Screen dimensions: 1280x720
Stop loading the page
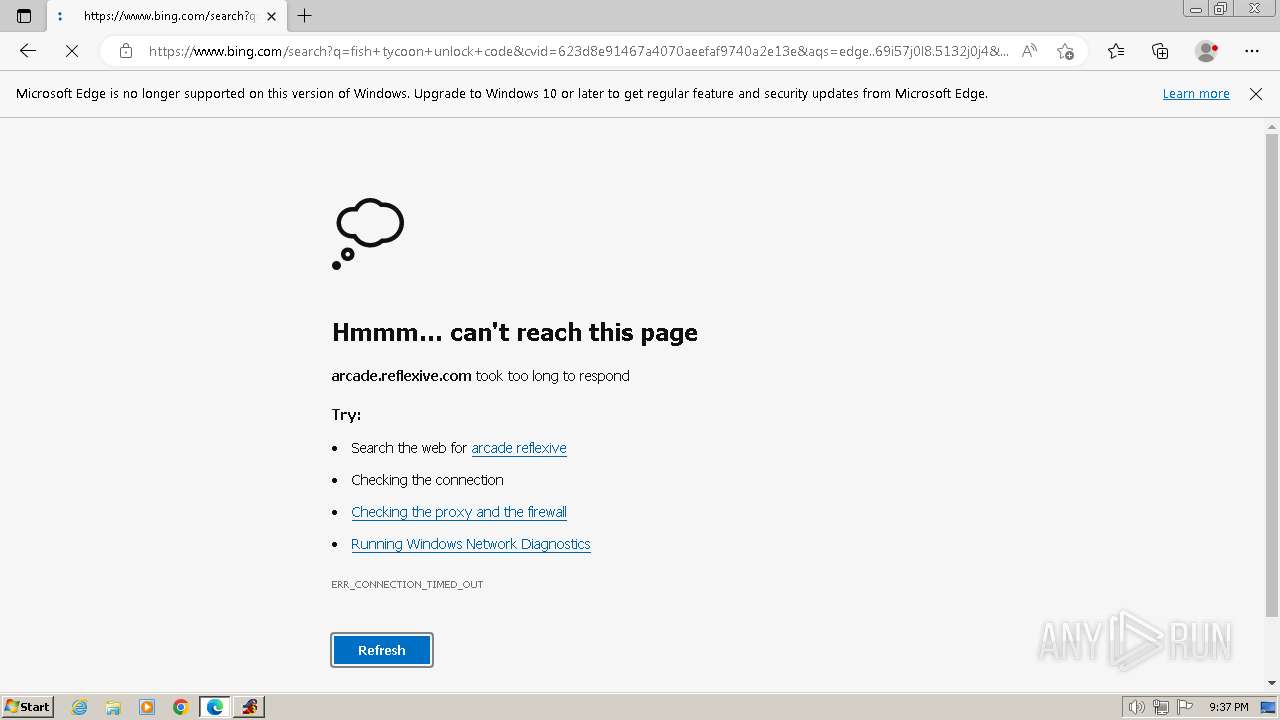coord(72,51)
